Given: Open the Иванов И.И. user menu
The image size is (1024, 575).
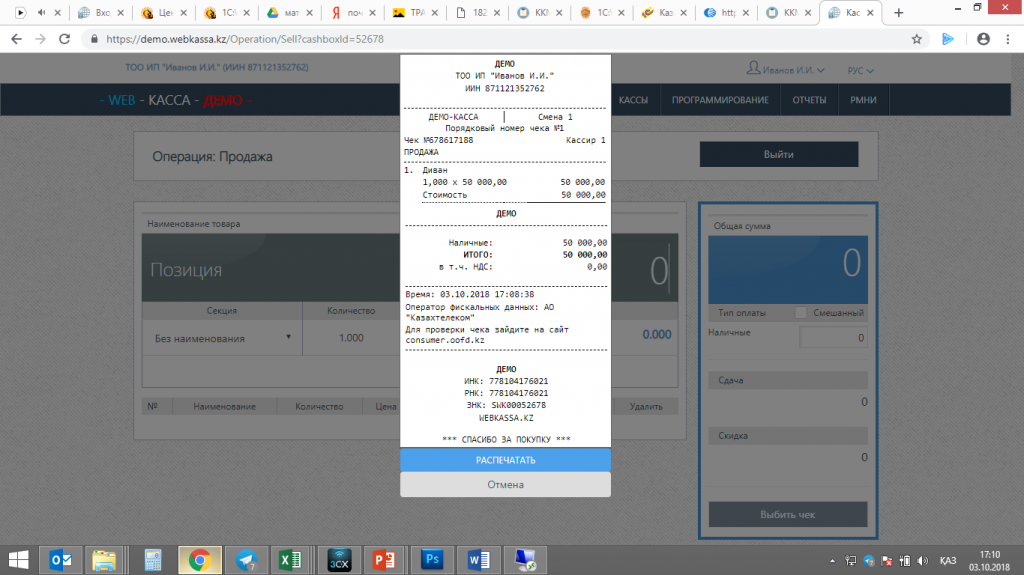Looking at the screenshot, I should [x=786, y=70].
